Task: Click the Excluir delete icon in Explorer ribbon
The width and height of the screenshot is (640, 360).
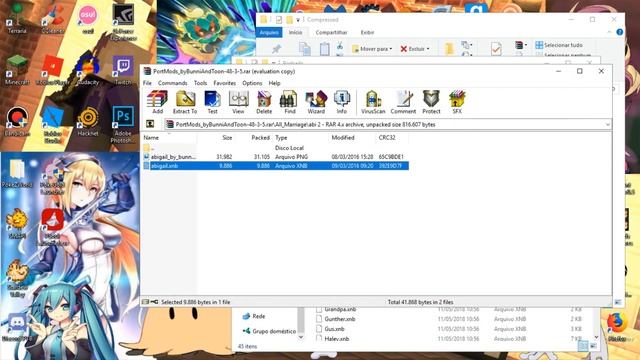Action: click(x=404, y=49)
